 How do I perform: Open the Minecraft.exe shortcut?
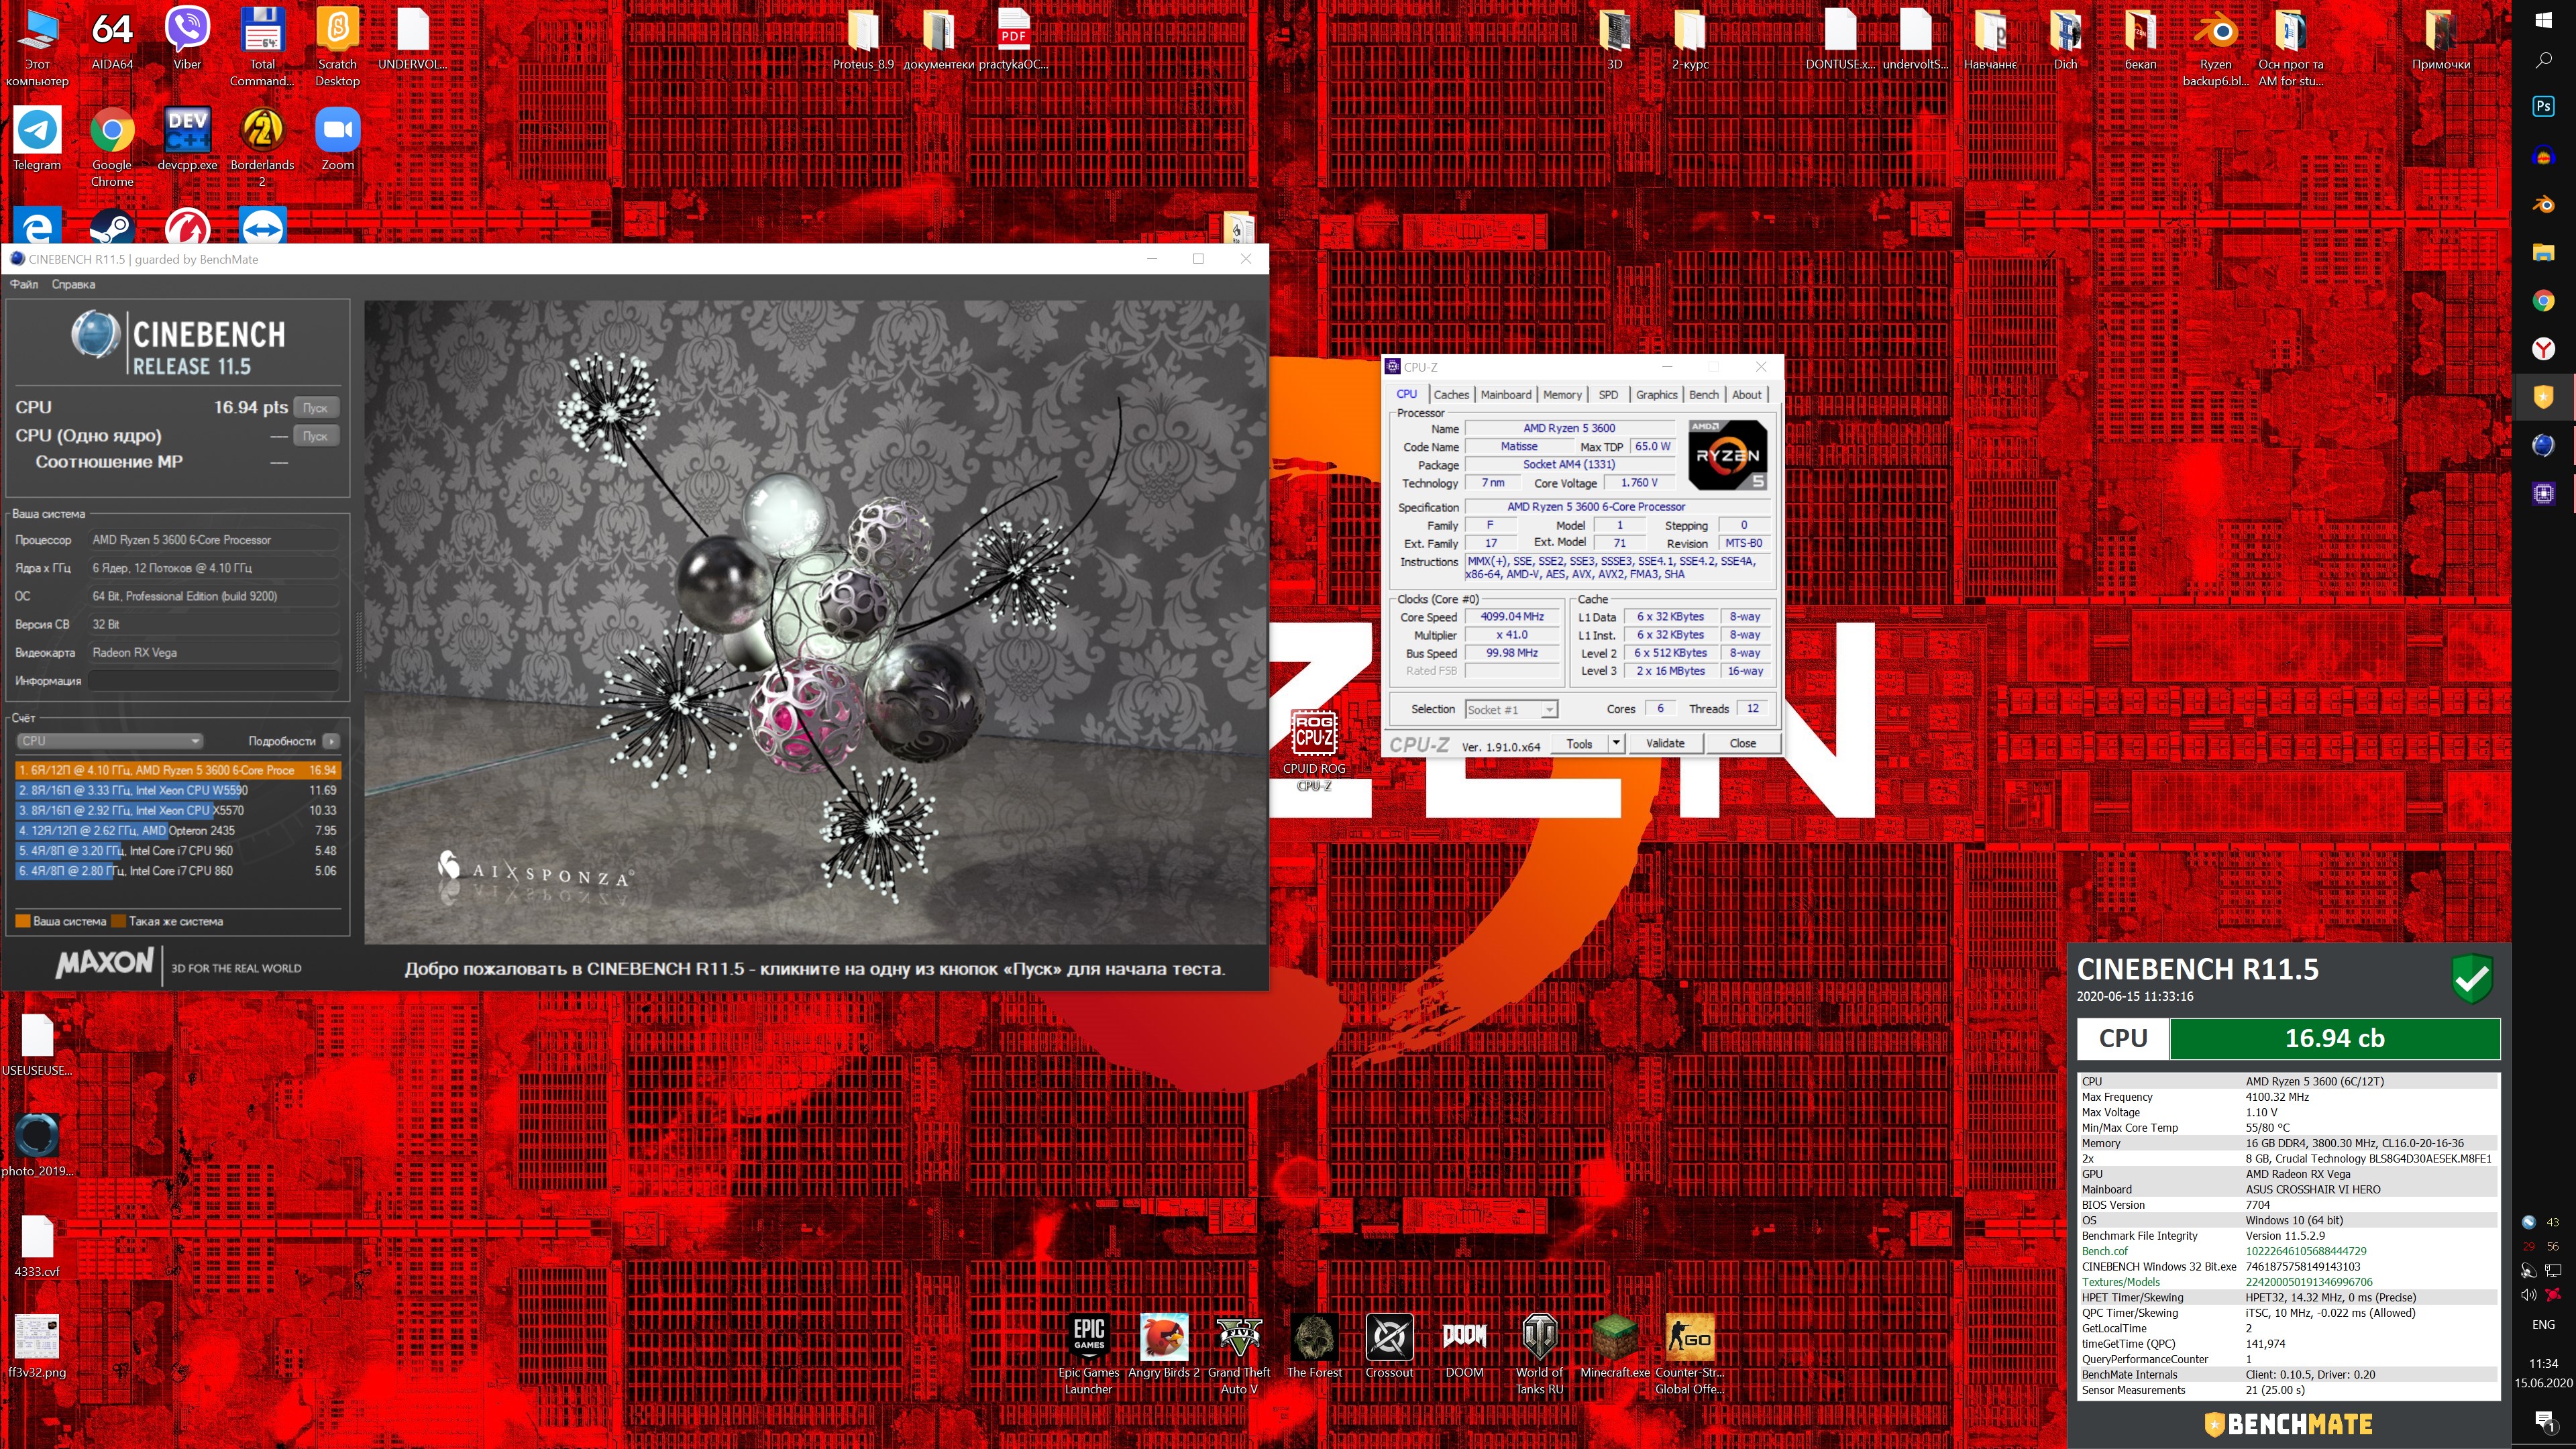(x=1614, y=1346)
